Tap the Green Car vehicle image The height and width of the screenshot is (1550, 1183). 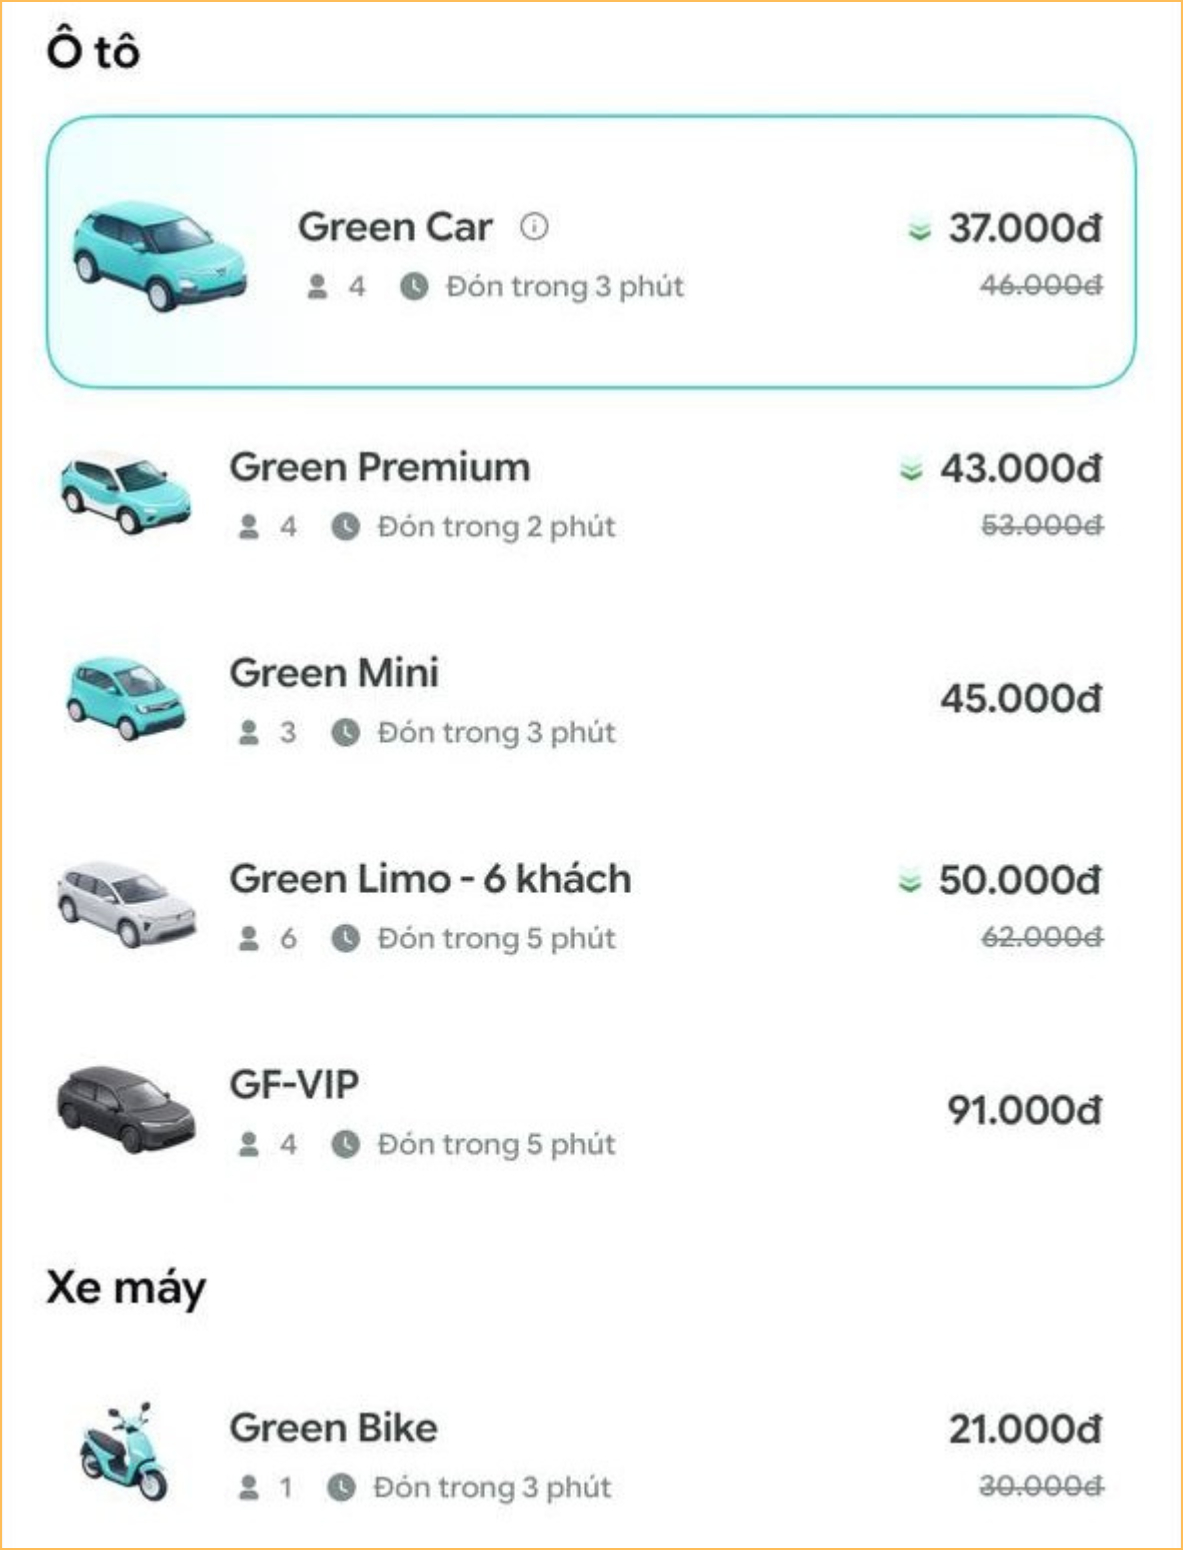159,257
